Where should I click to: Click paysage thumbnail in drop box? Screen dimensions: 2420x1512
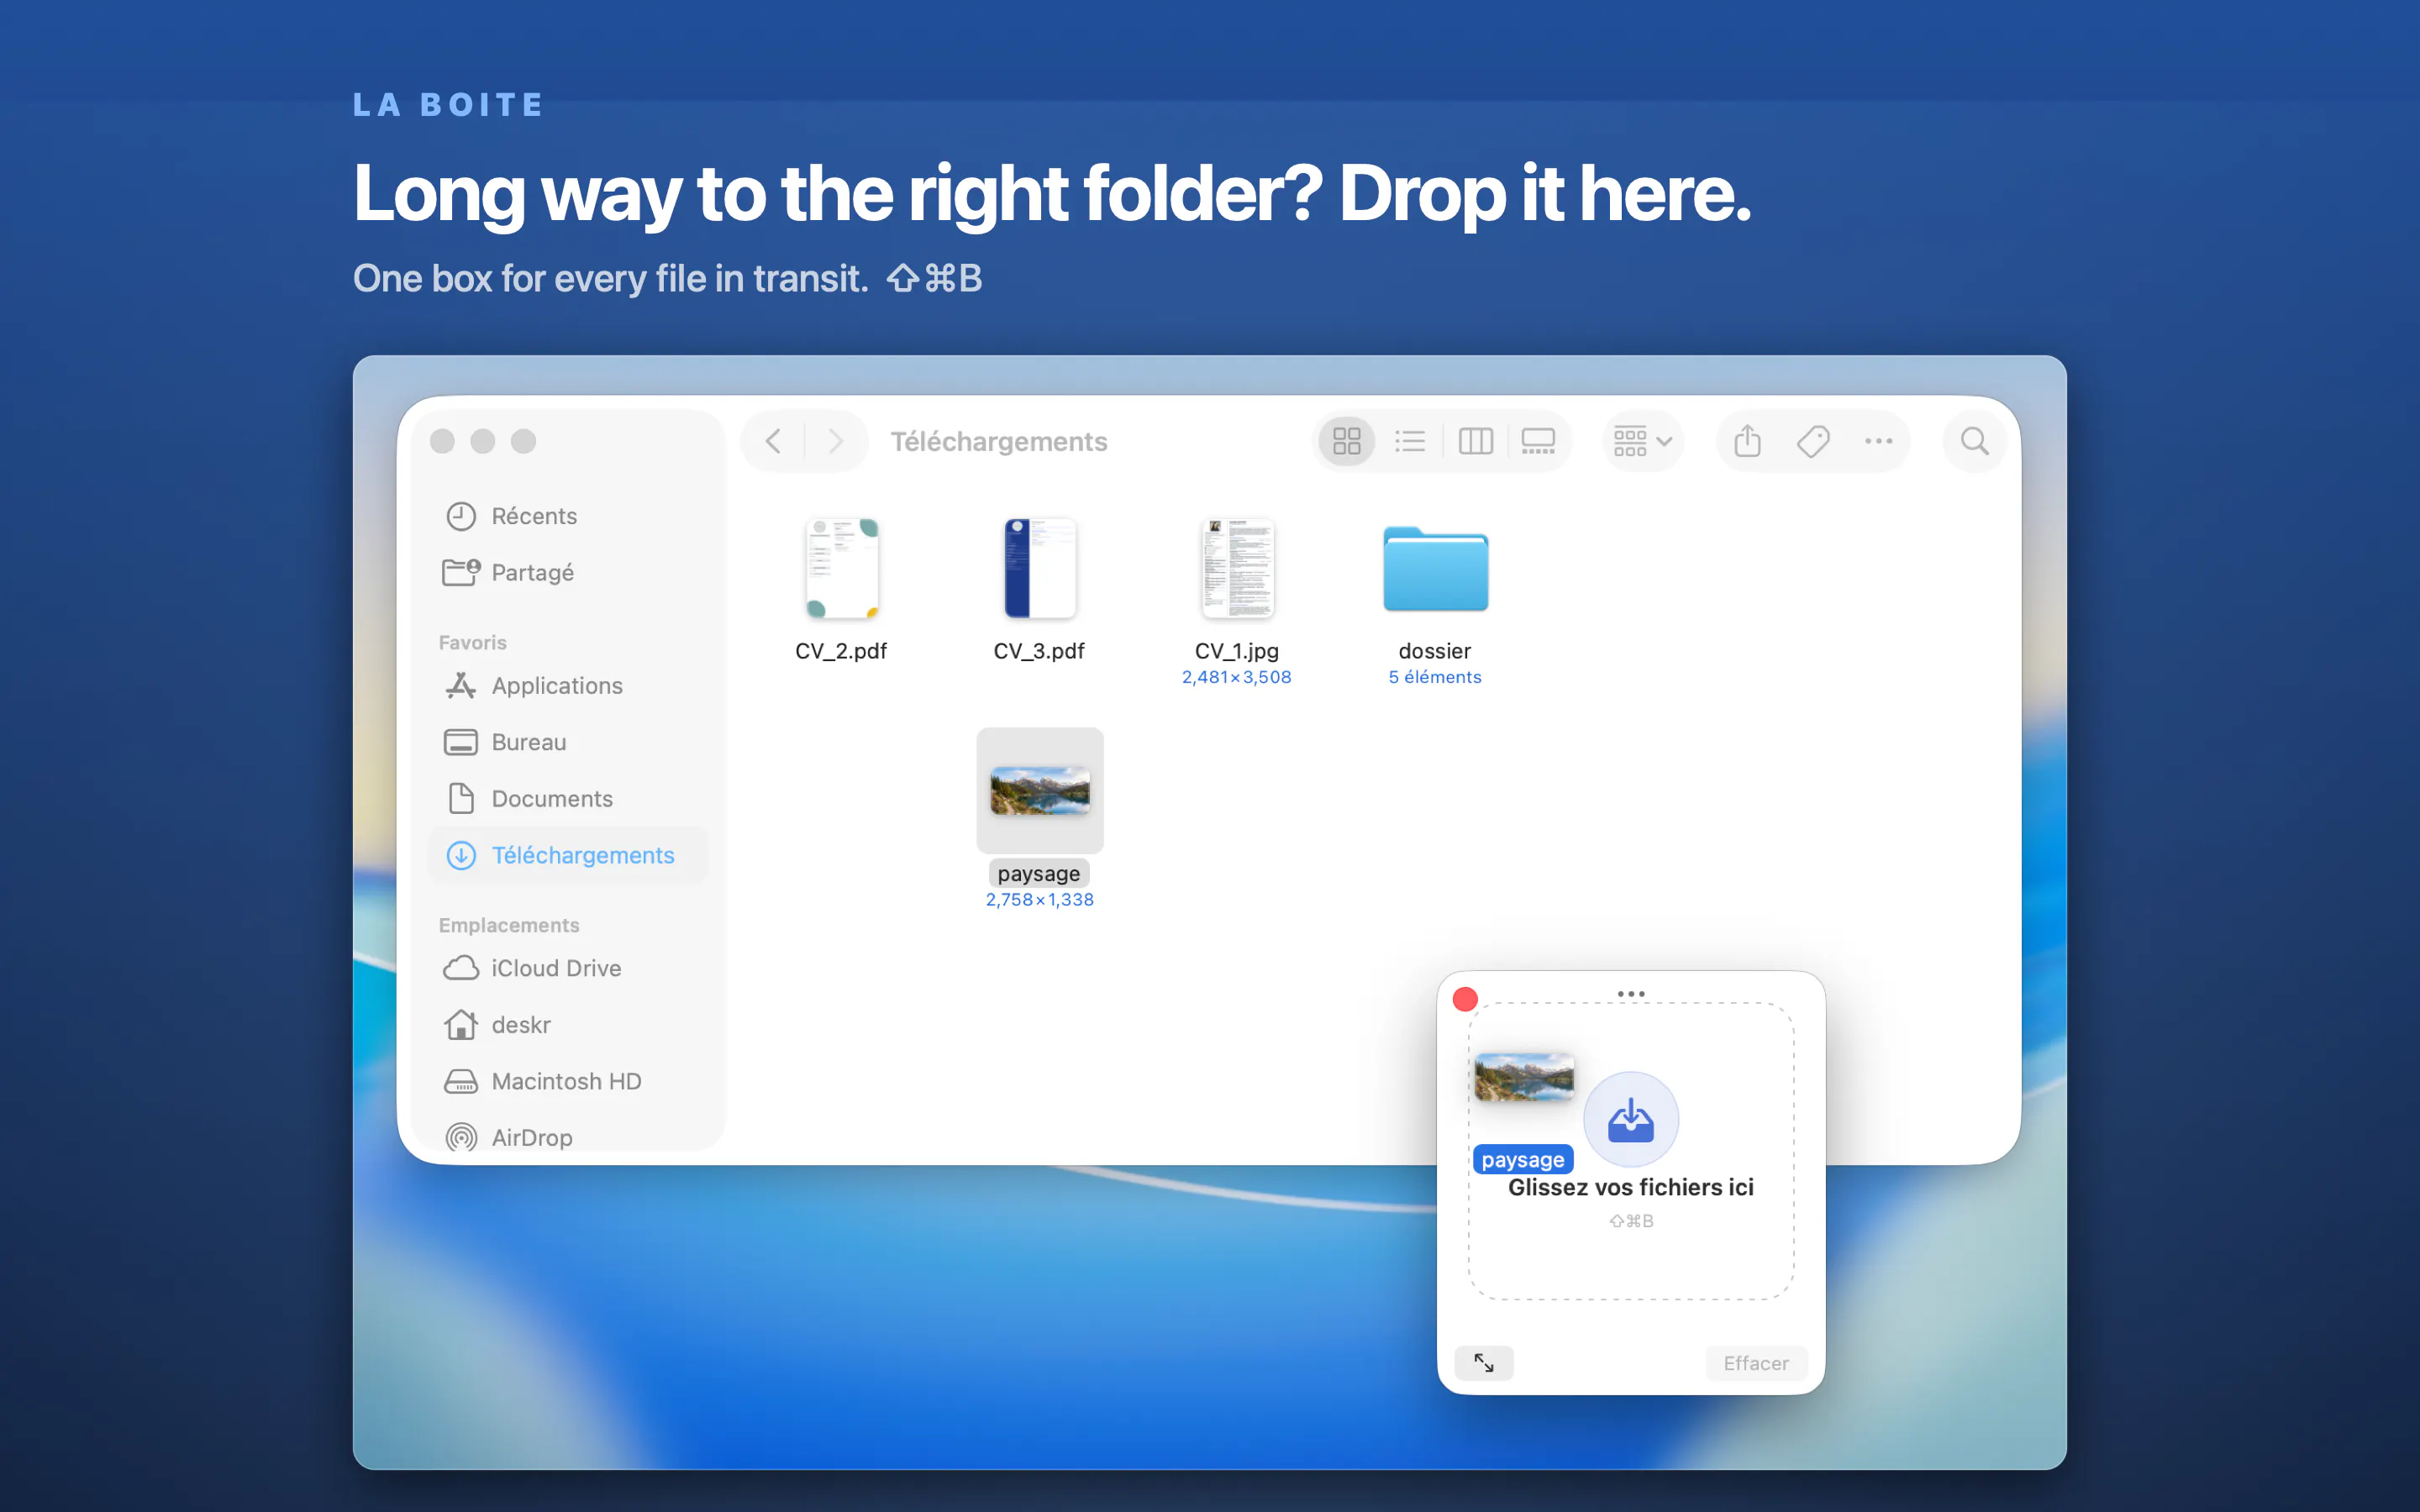(1524, 1078)
